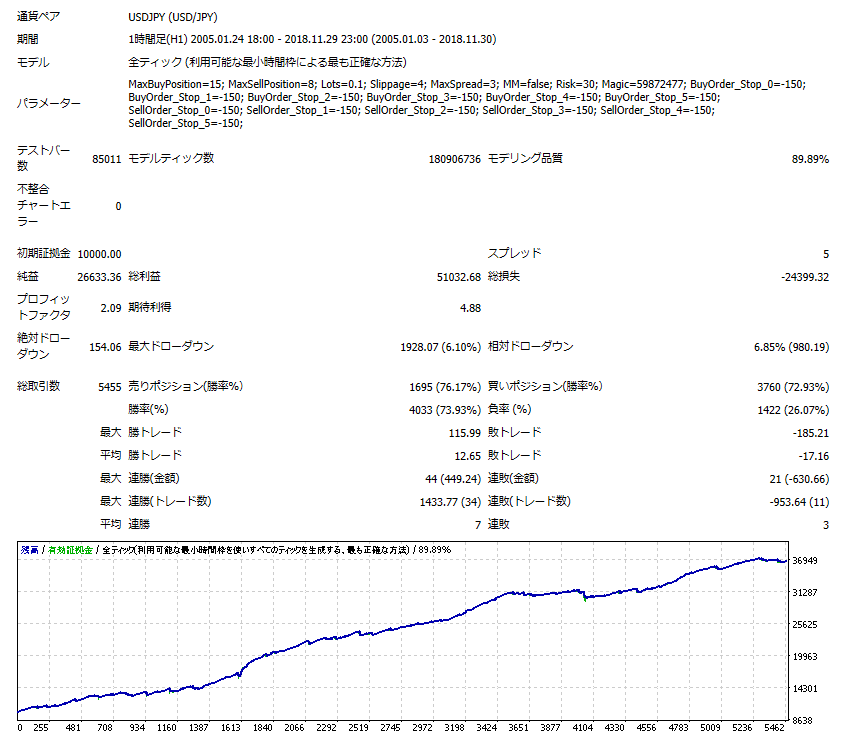Click the consecutive wins value 44 (449.24)
857x740 pixels.
tap(453, 479)
